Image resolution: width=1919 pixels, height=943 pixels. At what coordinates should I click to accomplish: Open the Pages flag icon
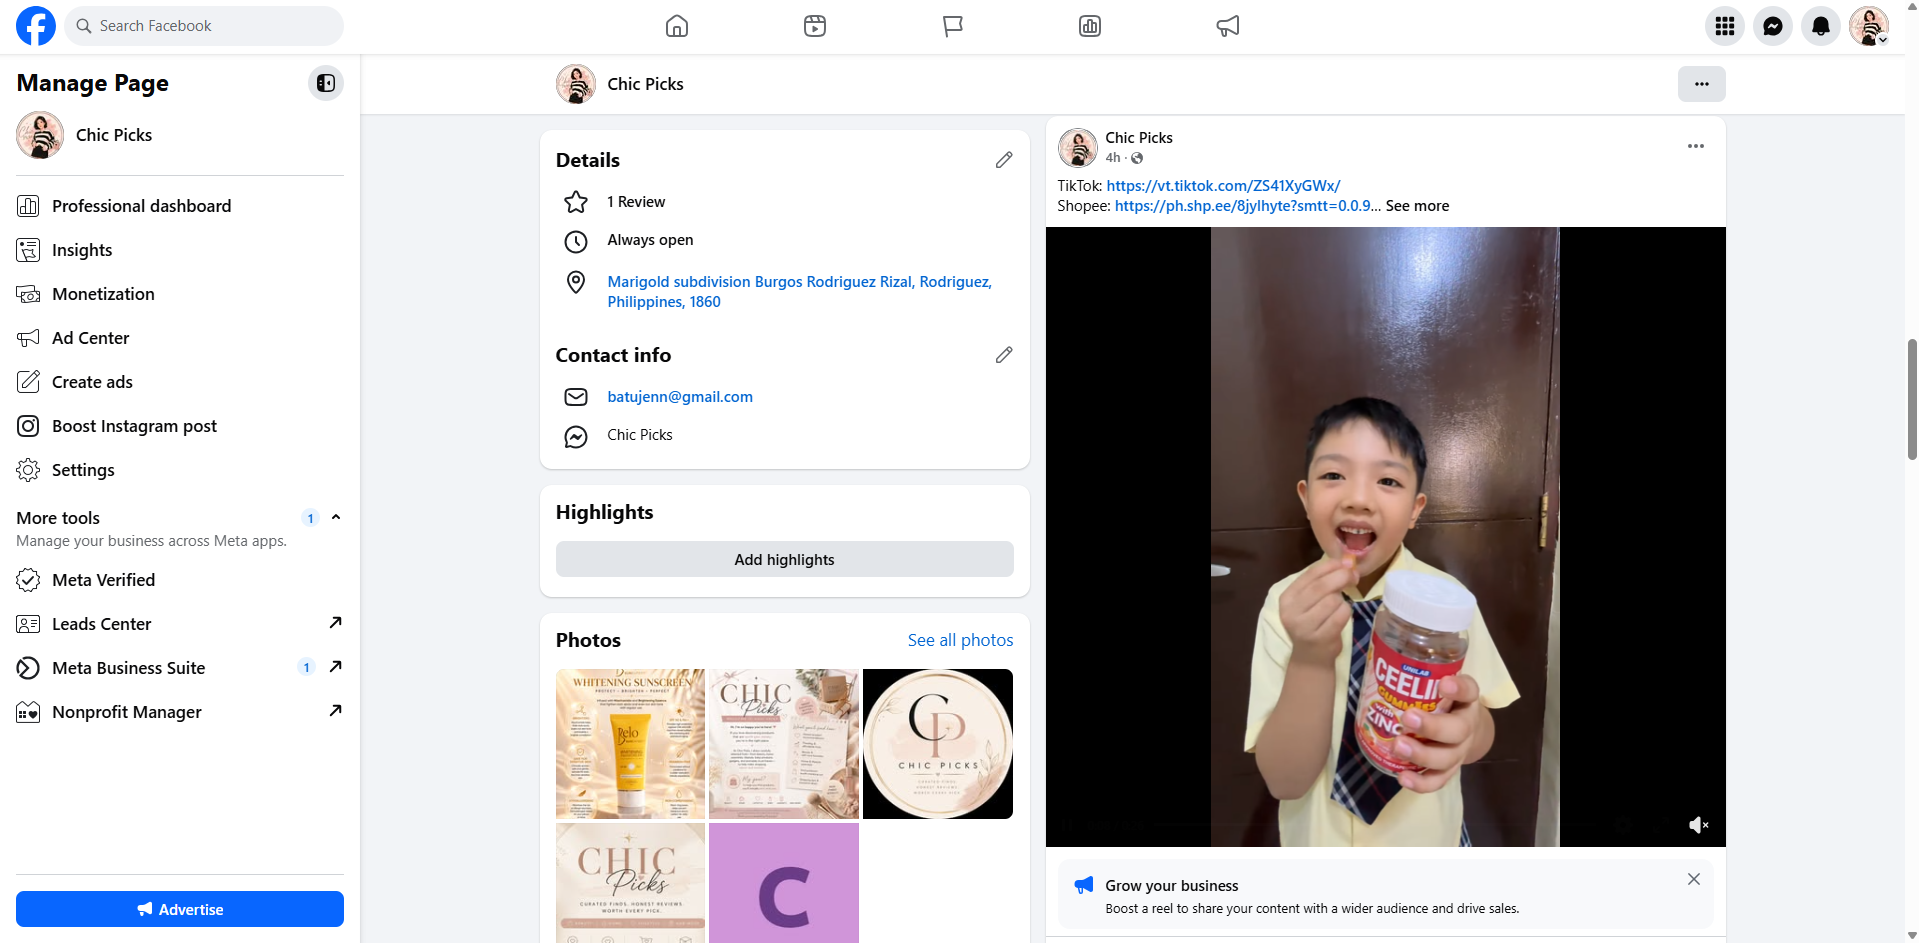(x=953, y=26)
